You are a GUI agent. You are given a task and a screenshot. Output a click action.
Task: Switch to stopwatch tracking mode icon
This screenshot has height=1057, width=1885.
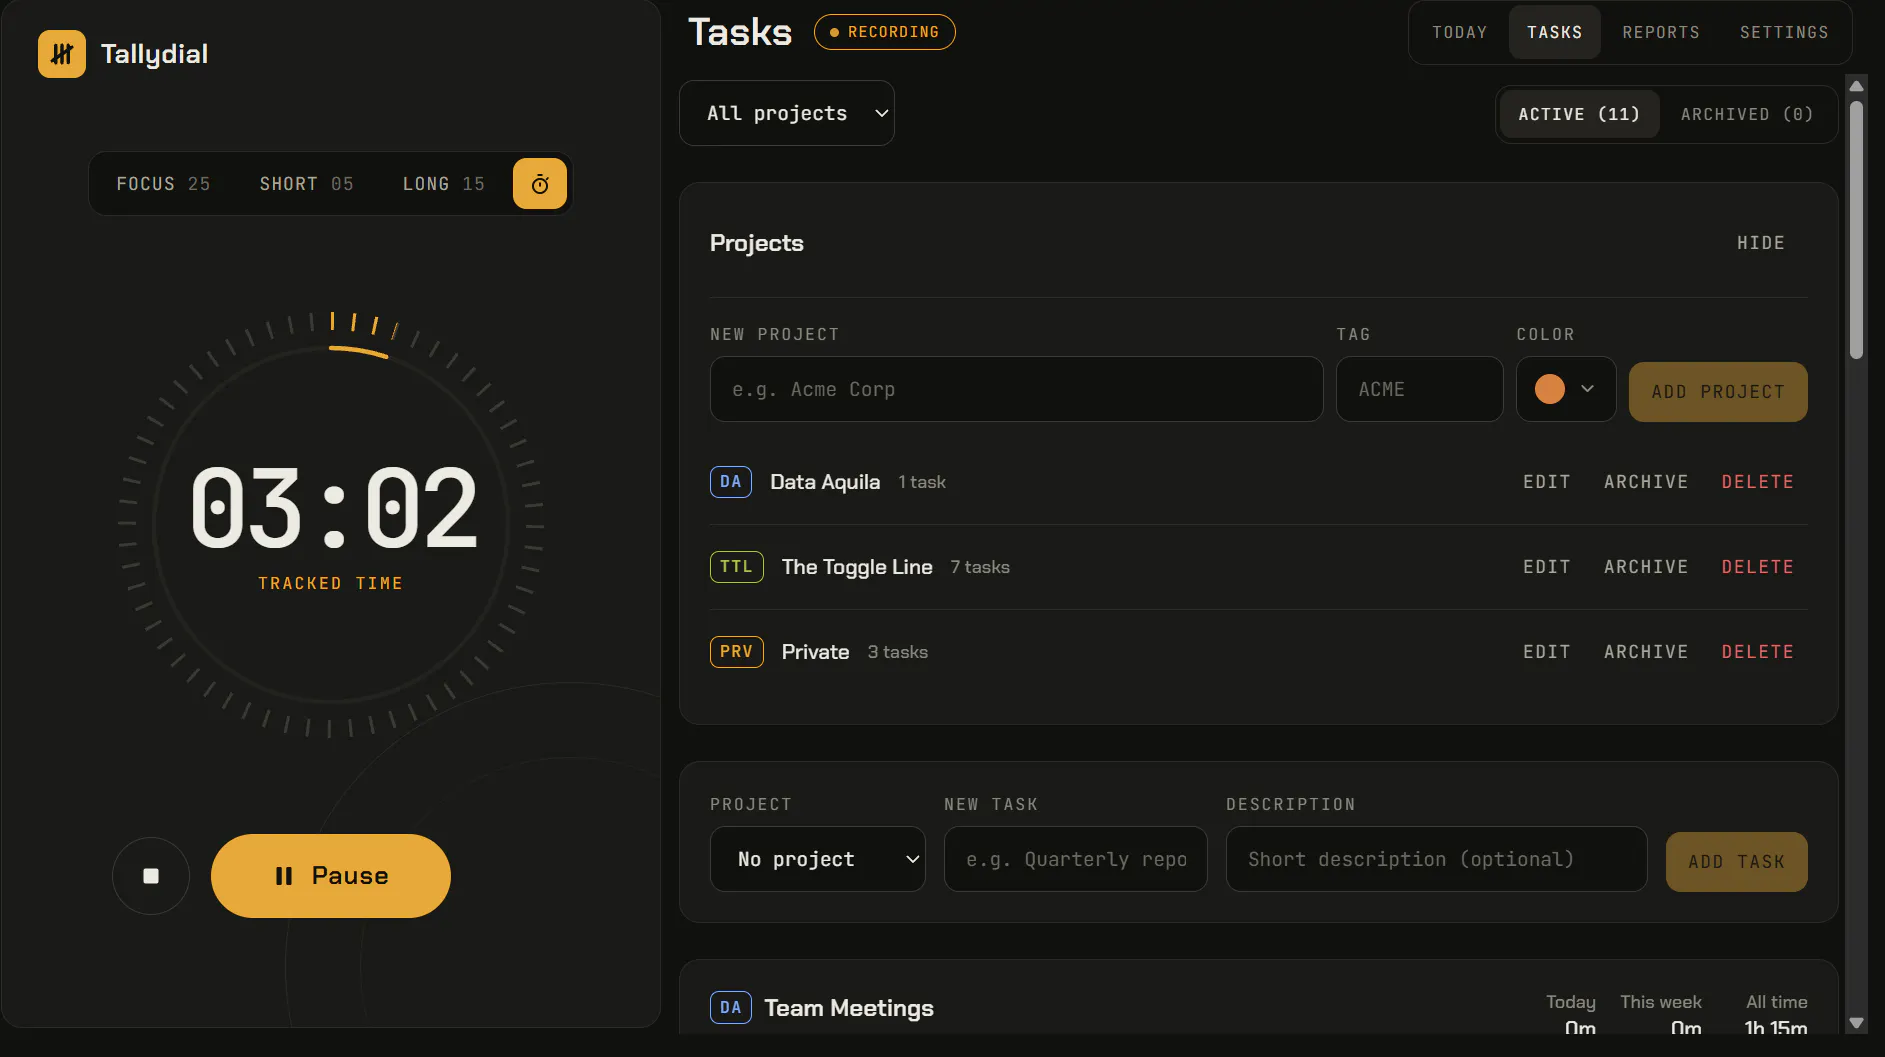pos(540,184)
